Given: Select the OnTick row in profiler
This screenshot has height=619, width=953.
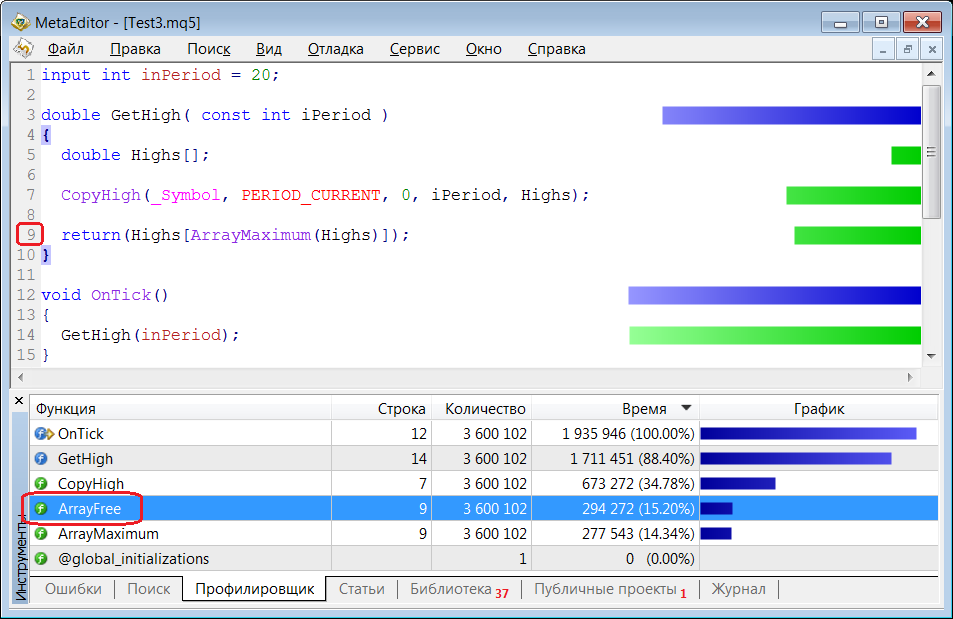Looking at the screenshot, I should coord(484,434).
